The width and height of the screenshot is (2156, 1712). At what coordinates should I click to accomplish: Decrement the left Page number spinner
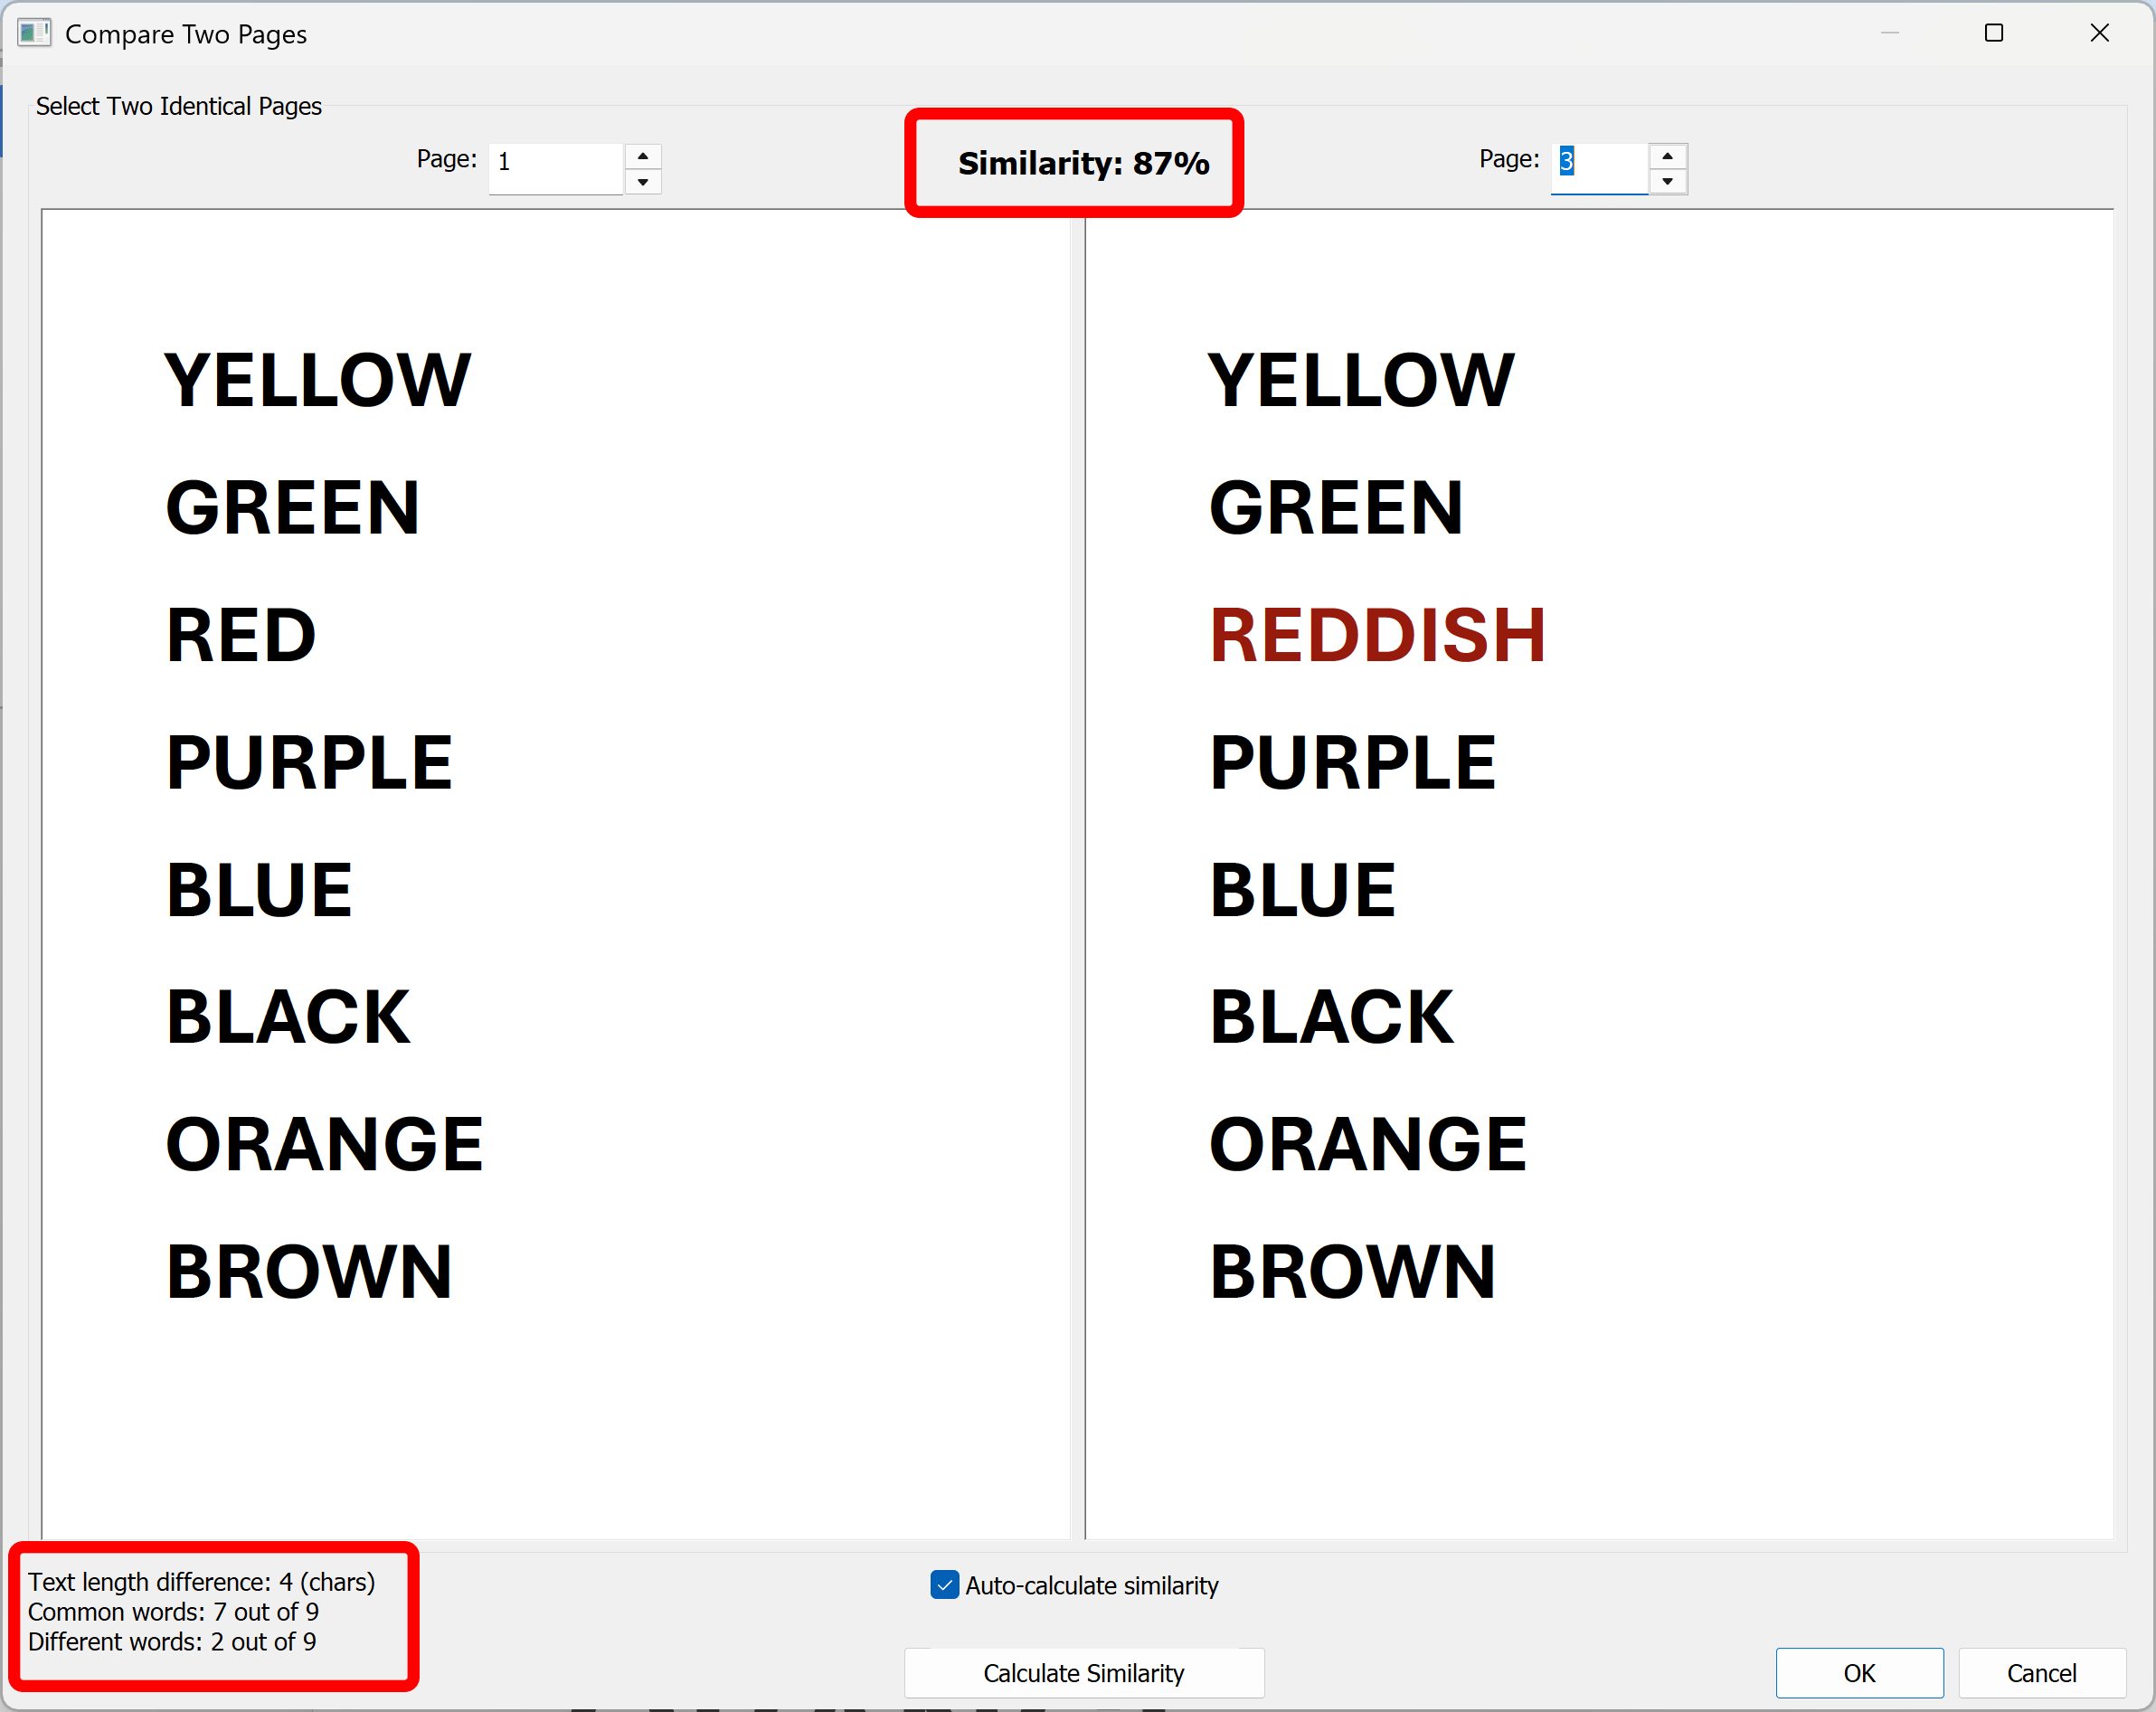click(643, 182)
